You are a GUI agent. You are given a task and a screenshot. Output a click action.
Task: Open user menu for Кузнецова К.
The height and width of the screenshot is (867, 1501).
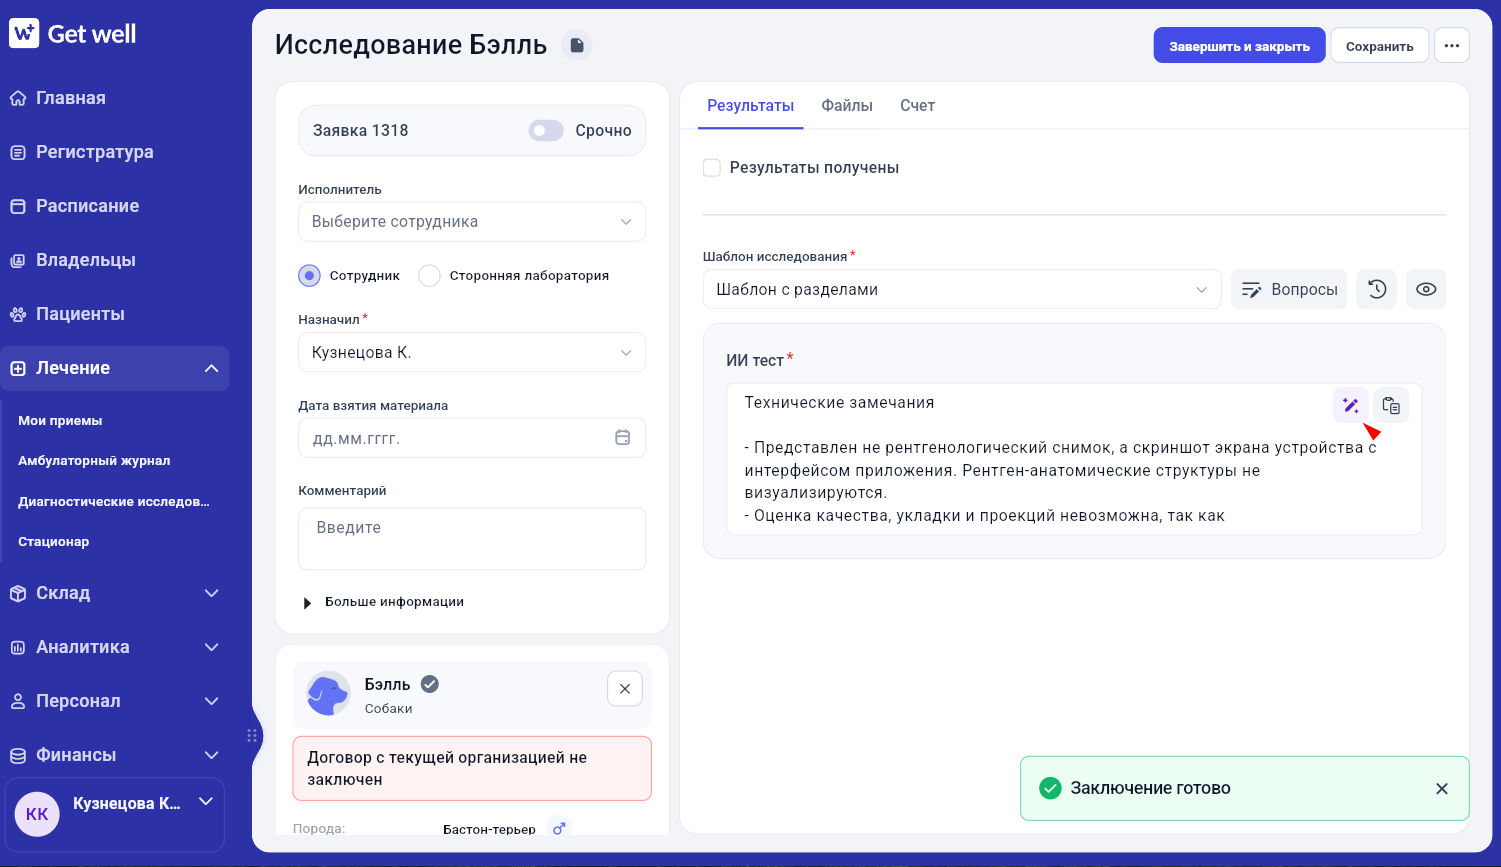pyautogui.click(x=115, y=814)
